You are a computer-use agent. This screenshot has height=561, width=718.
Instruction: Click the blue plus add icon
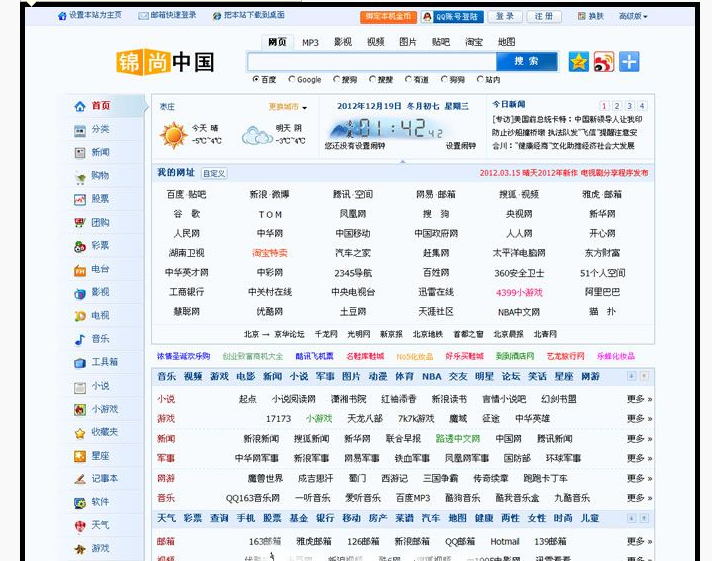pos(629,62)
